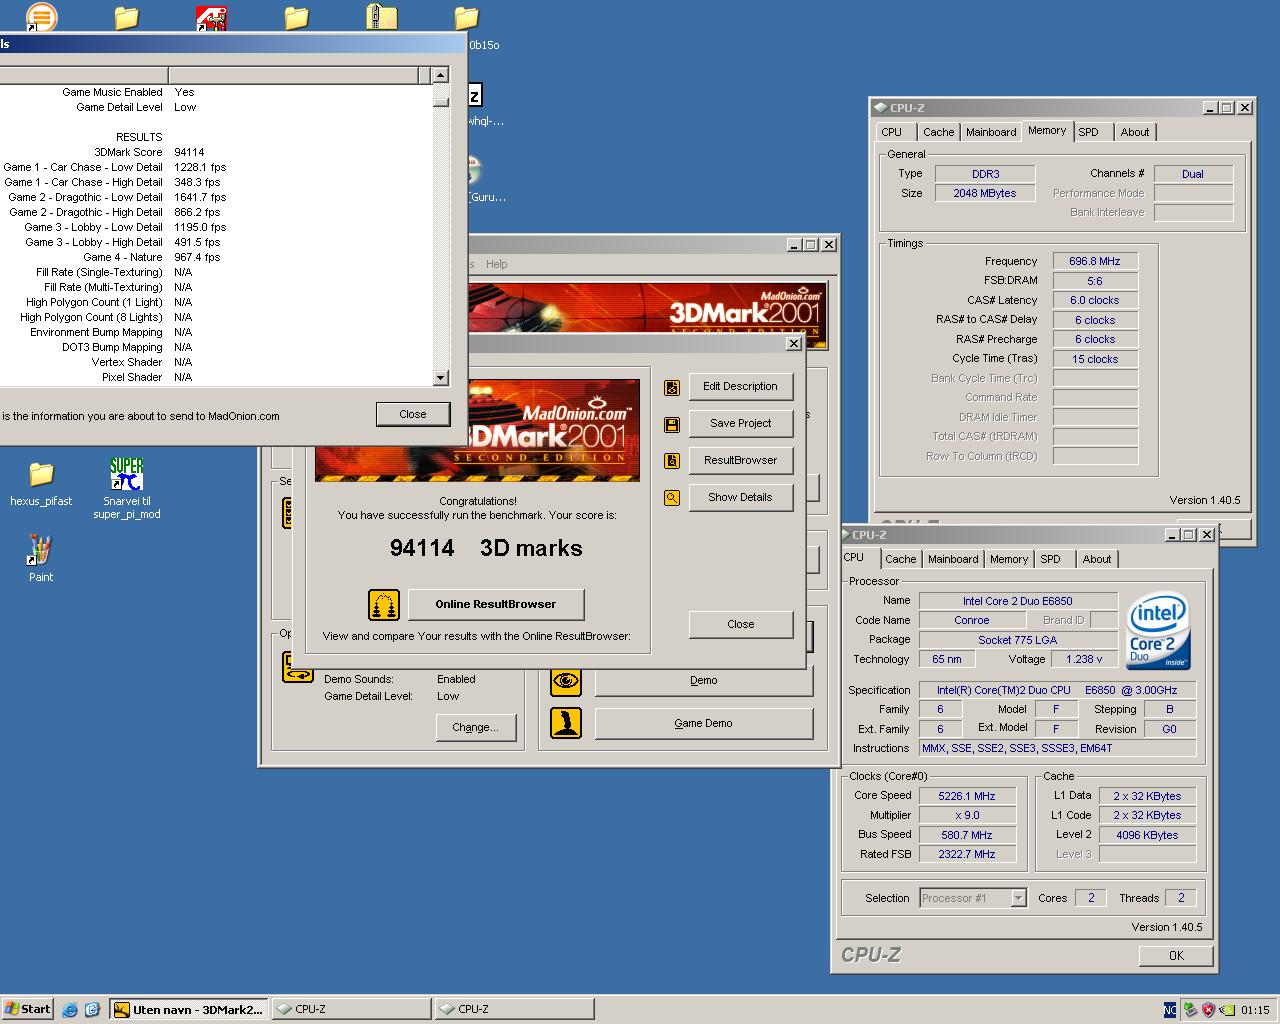This screenshot has height=1024, width=1280.
Task: Click the NO language indicator in tray
Action: pos(1170,1010)
